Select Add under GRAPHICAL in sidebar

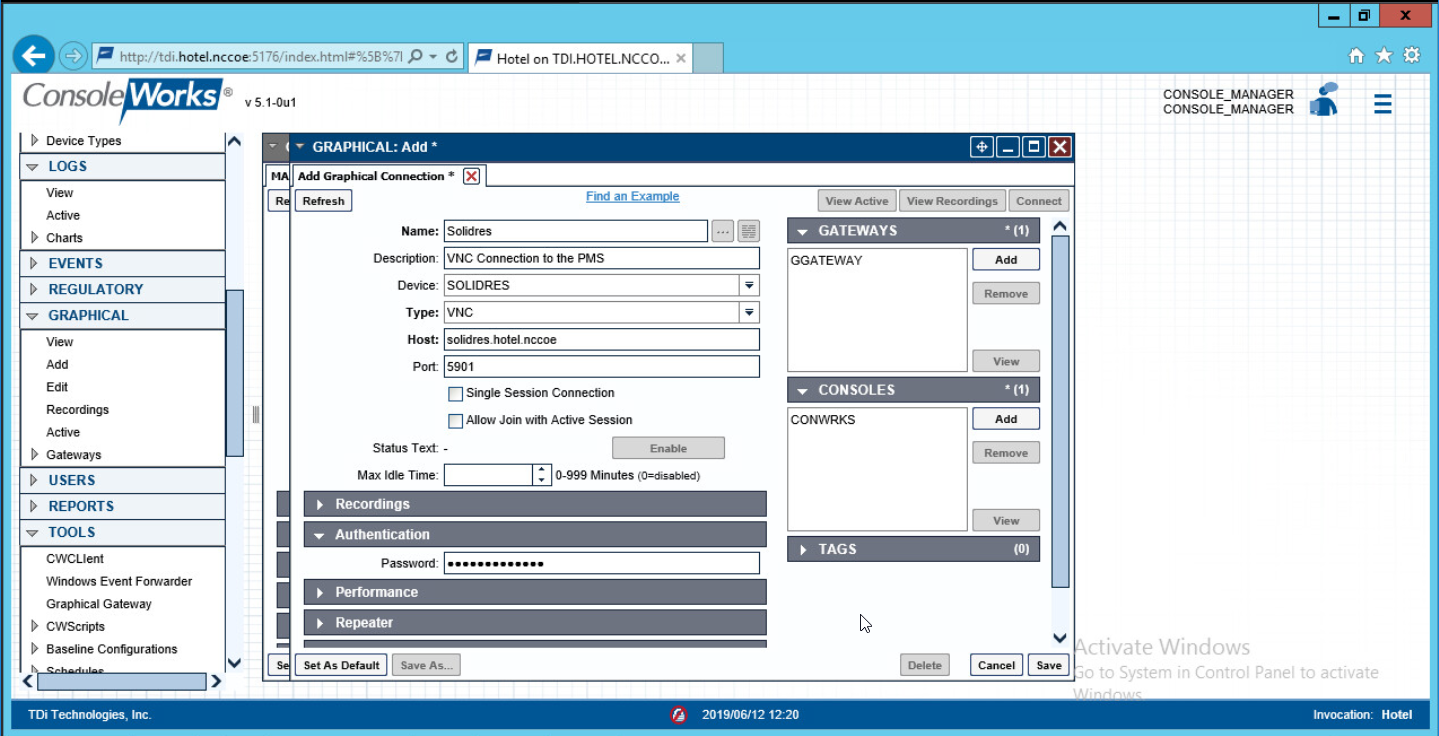coord(57,365)
